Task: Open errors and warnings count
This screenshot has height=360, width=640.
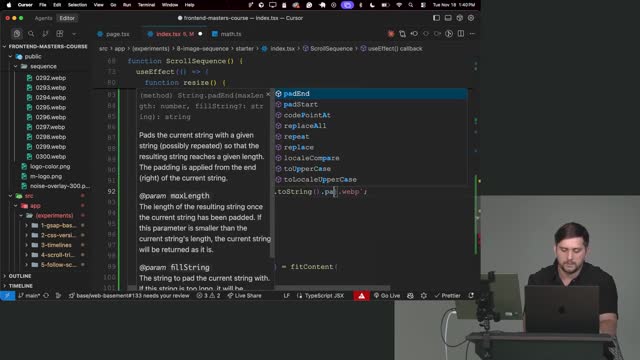Action: [x=208, y=296]
